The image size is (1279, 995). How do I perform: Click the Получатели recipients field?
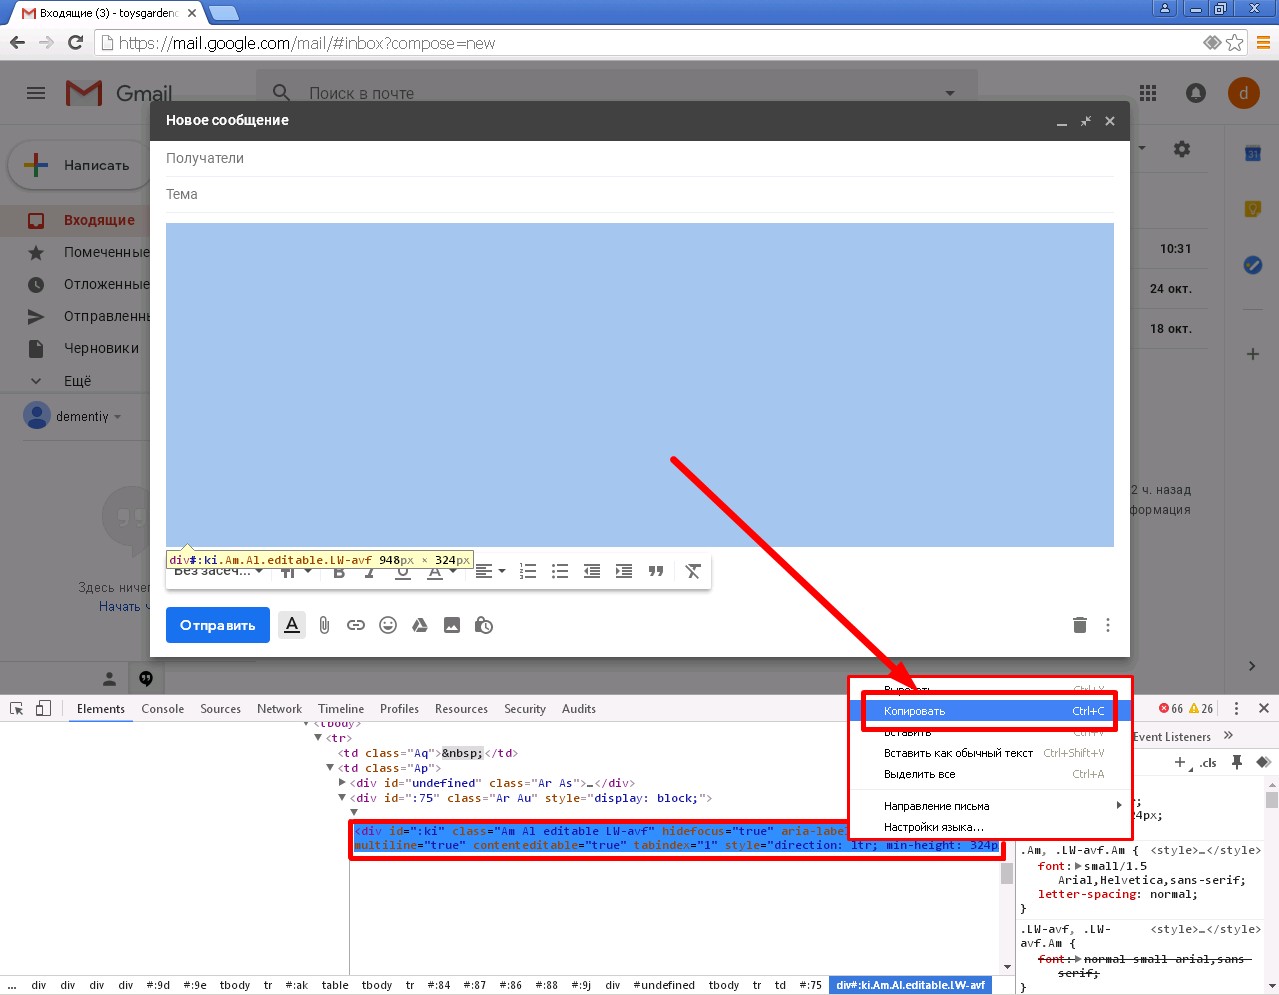(x=640, y=158)
